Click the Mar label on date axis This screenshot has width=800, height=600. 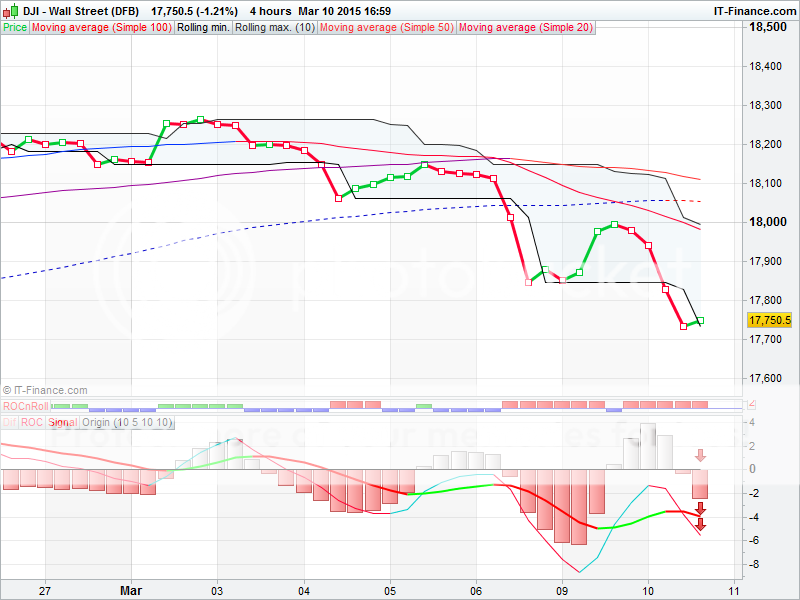pyautogui.click(x=132, y=590)
